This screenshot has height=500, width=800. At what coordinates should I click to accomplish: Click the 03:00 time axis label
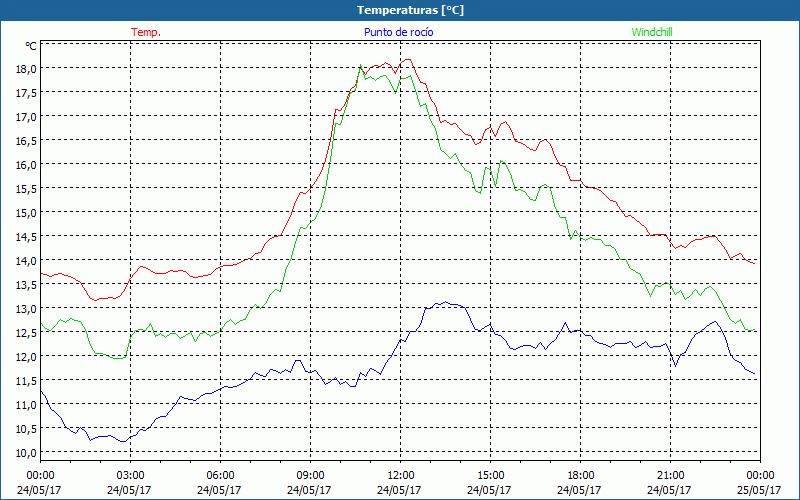[x=131, y=476]
